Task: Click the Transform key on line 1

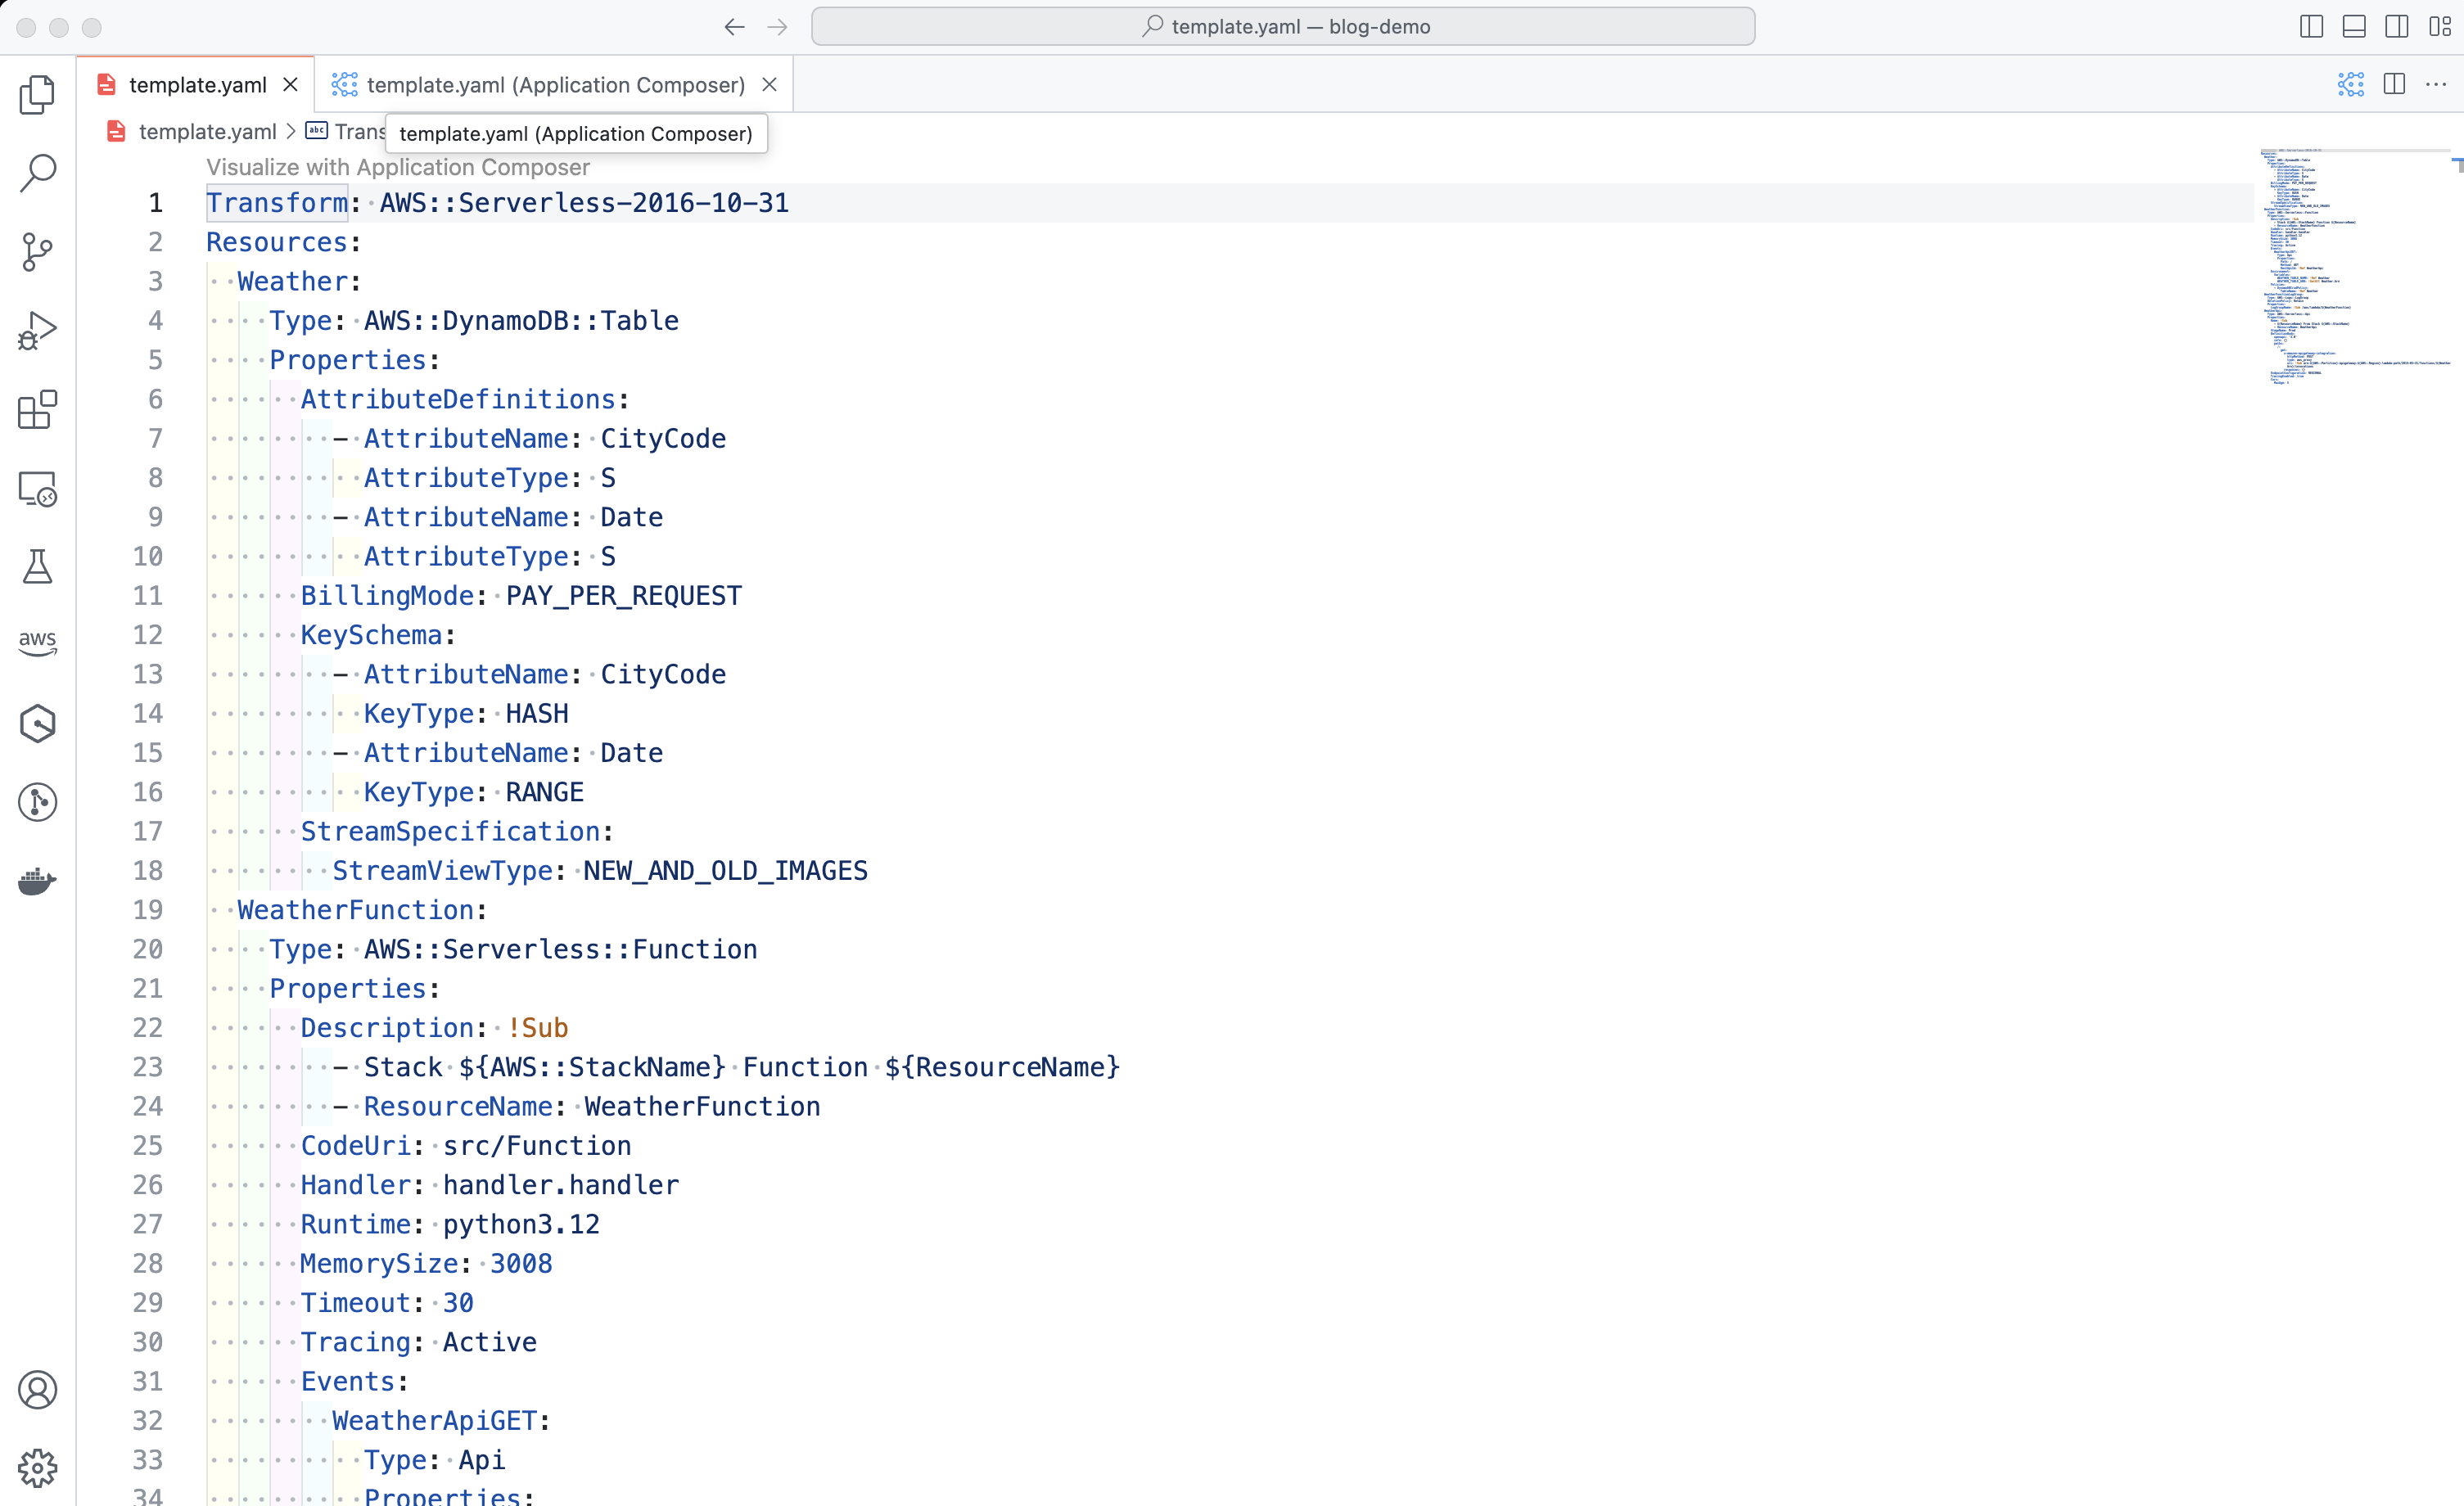Action: (277, 203)
